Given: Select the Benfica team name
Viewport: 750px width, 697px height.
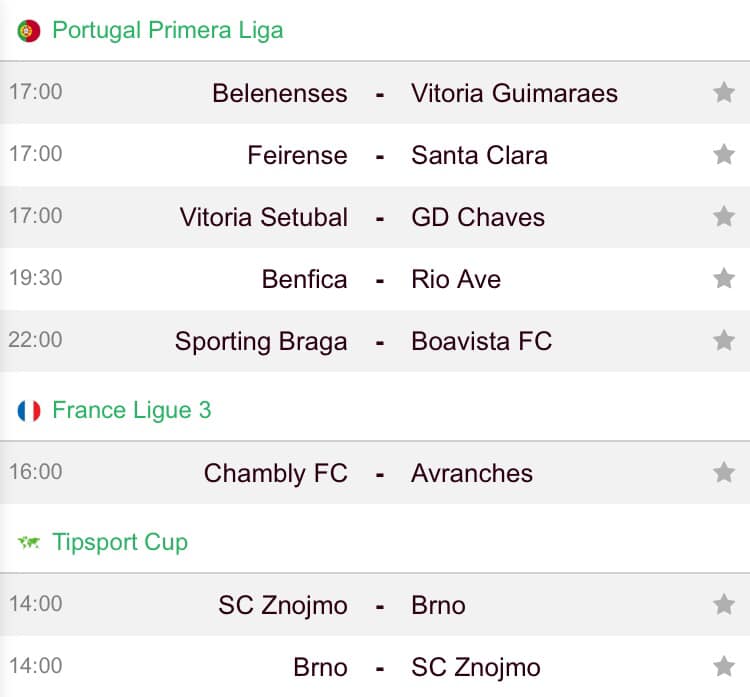Looking at the screenshot, I should (304, 279).
